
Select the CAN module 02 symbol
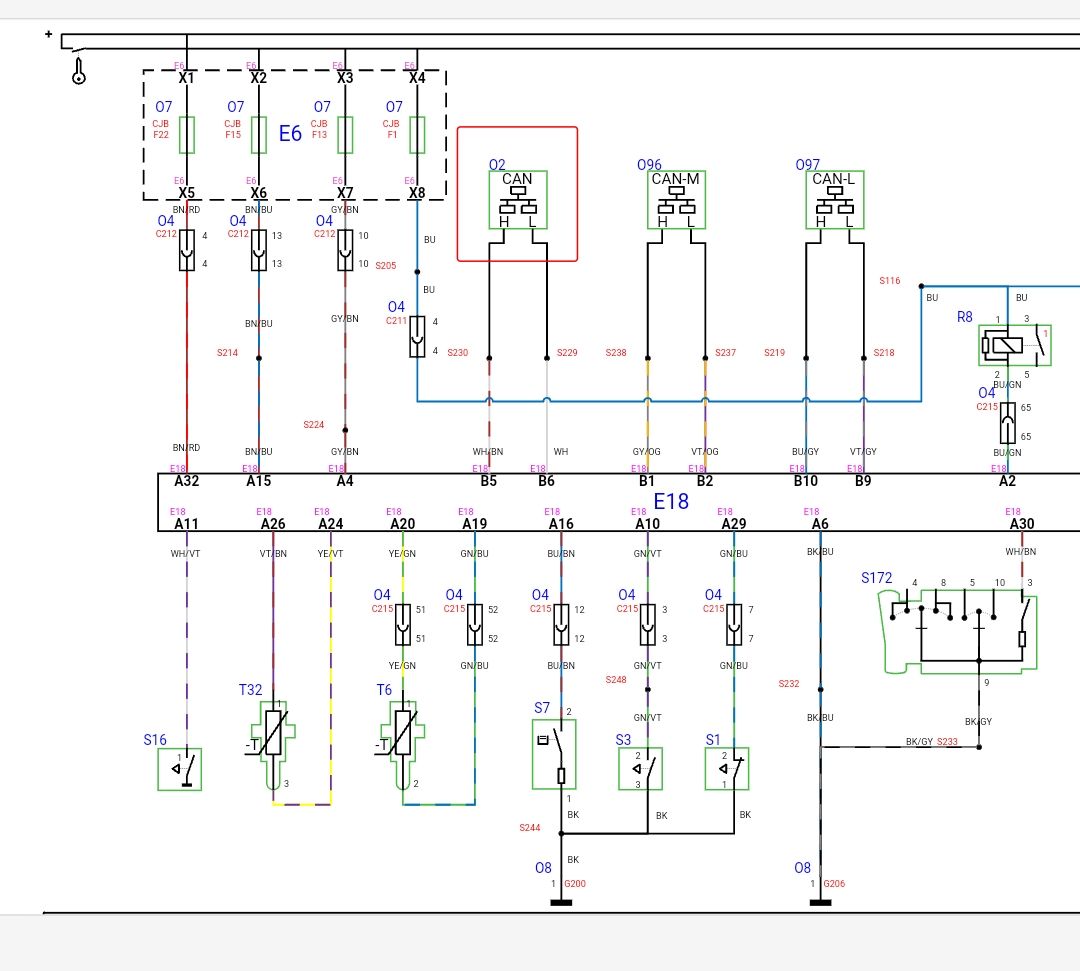(518, 200)
